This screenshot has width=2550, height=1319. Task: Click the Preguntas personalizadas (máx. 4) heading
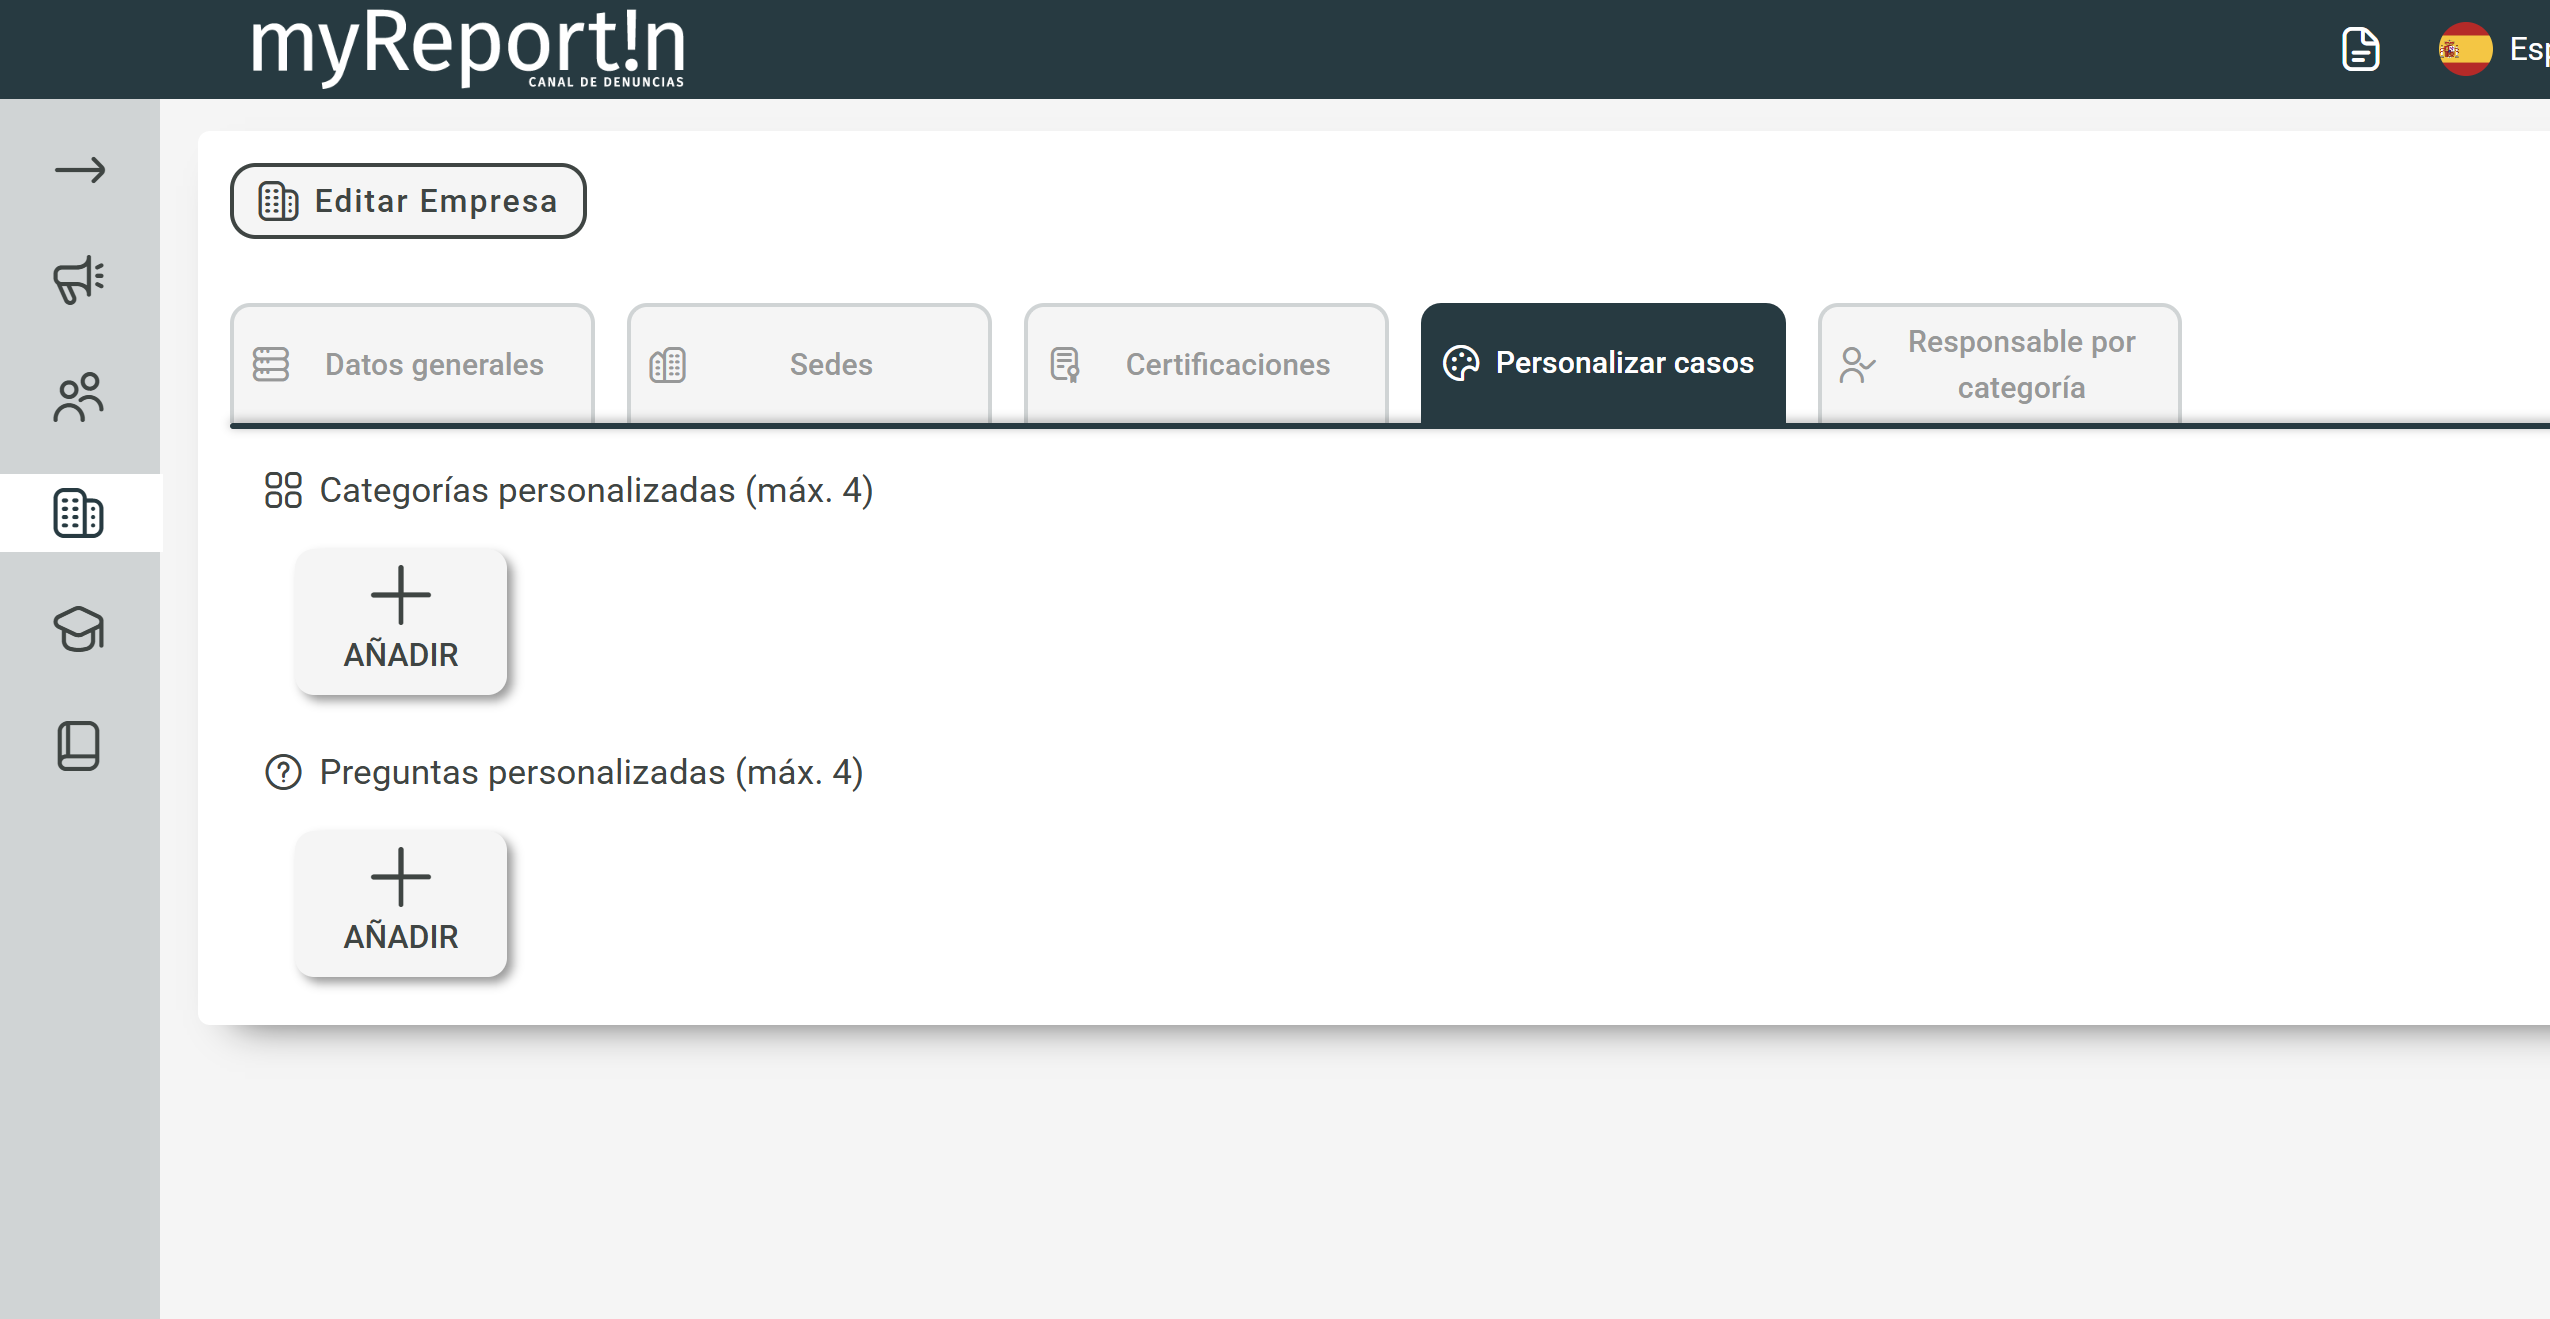tap(591, 772)
